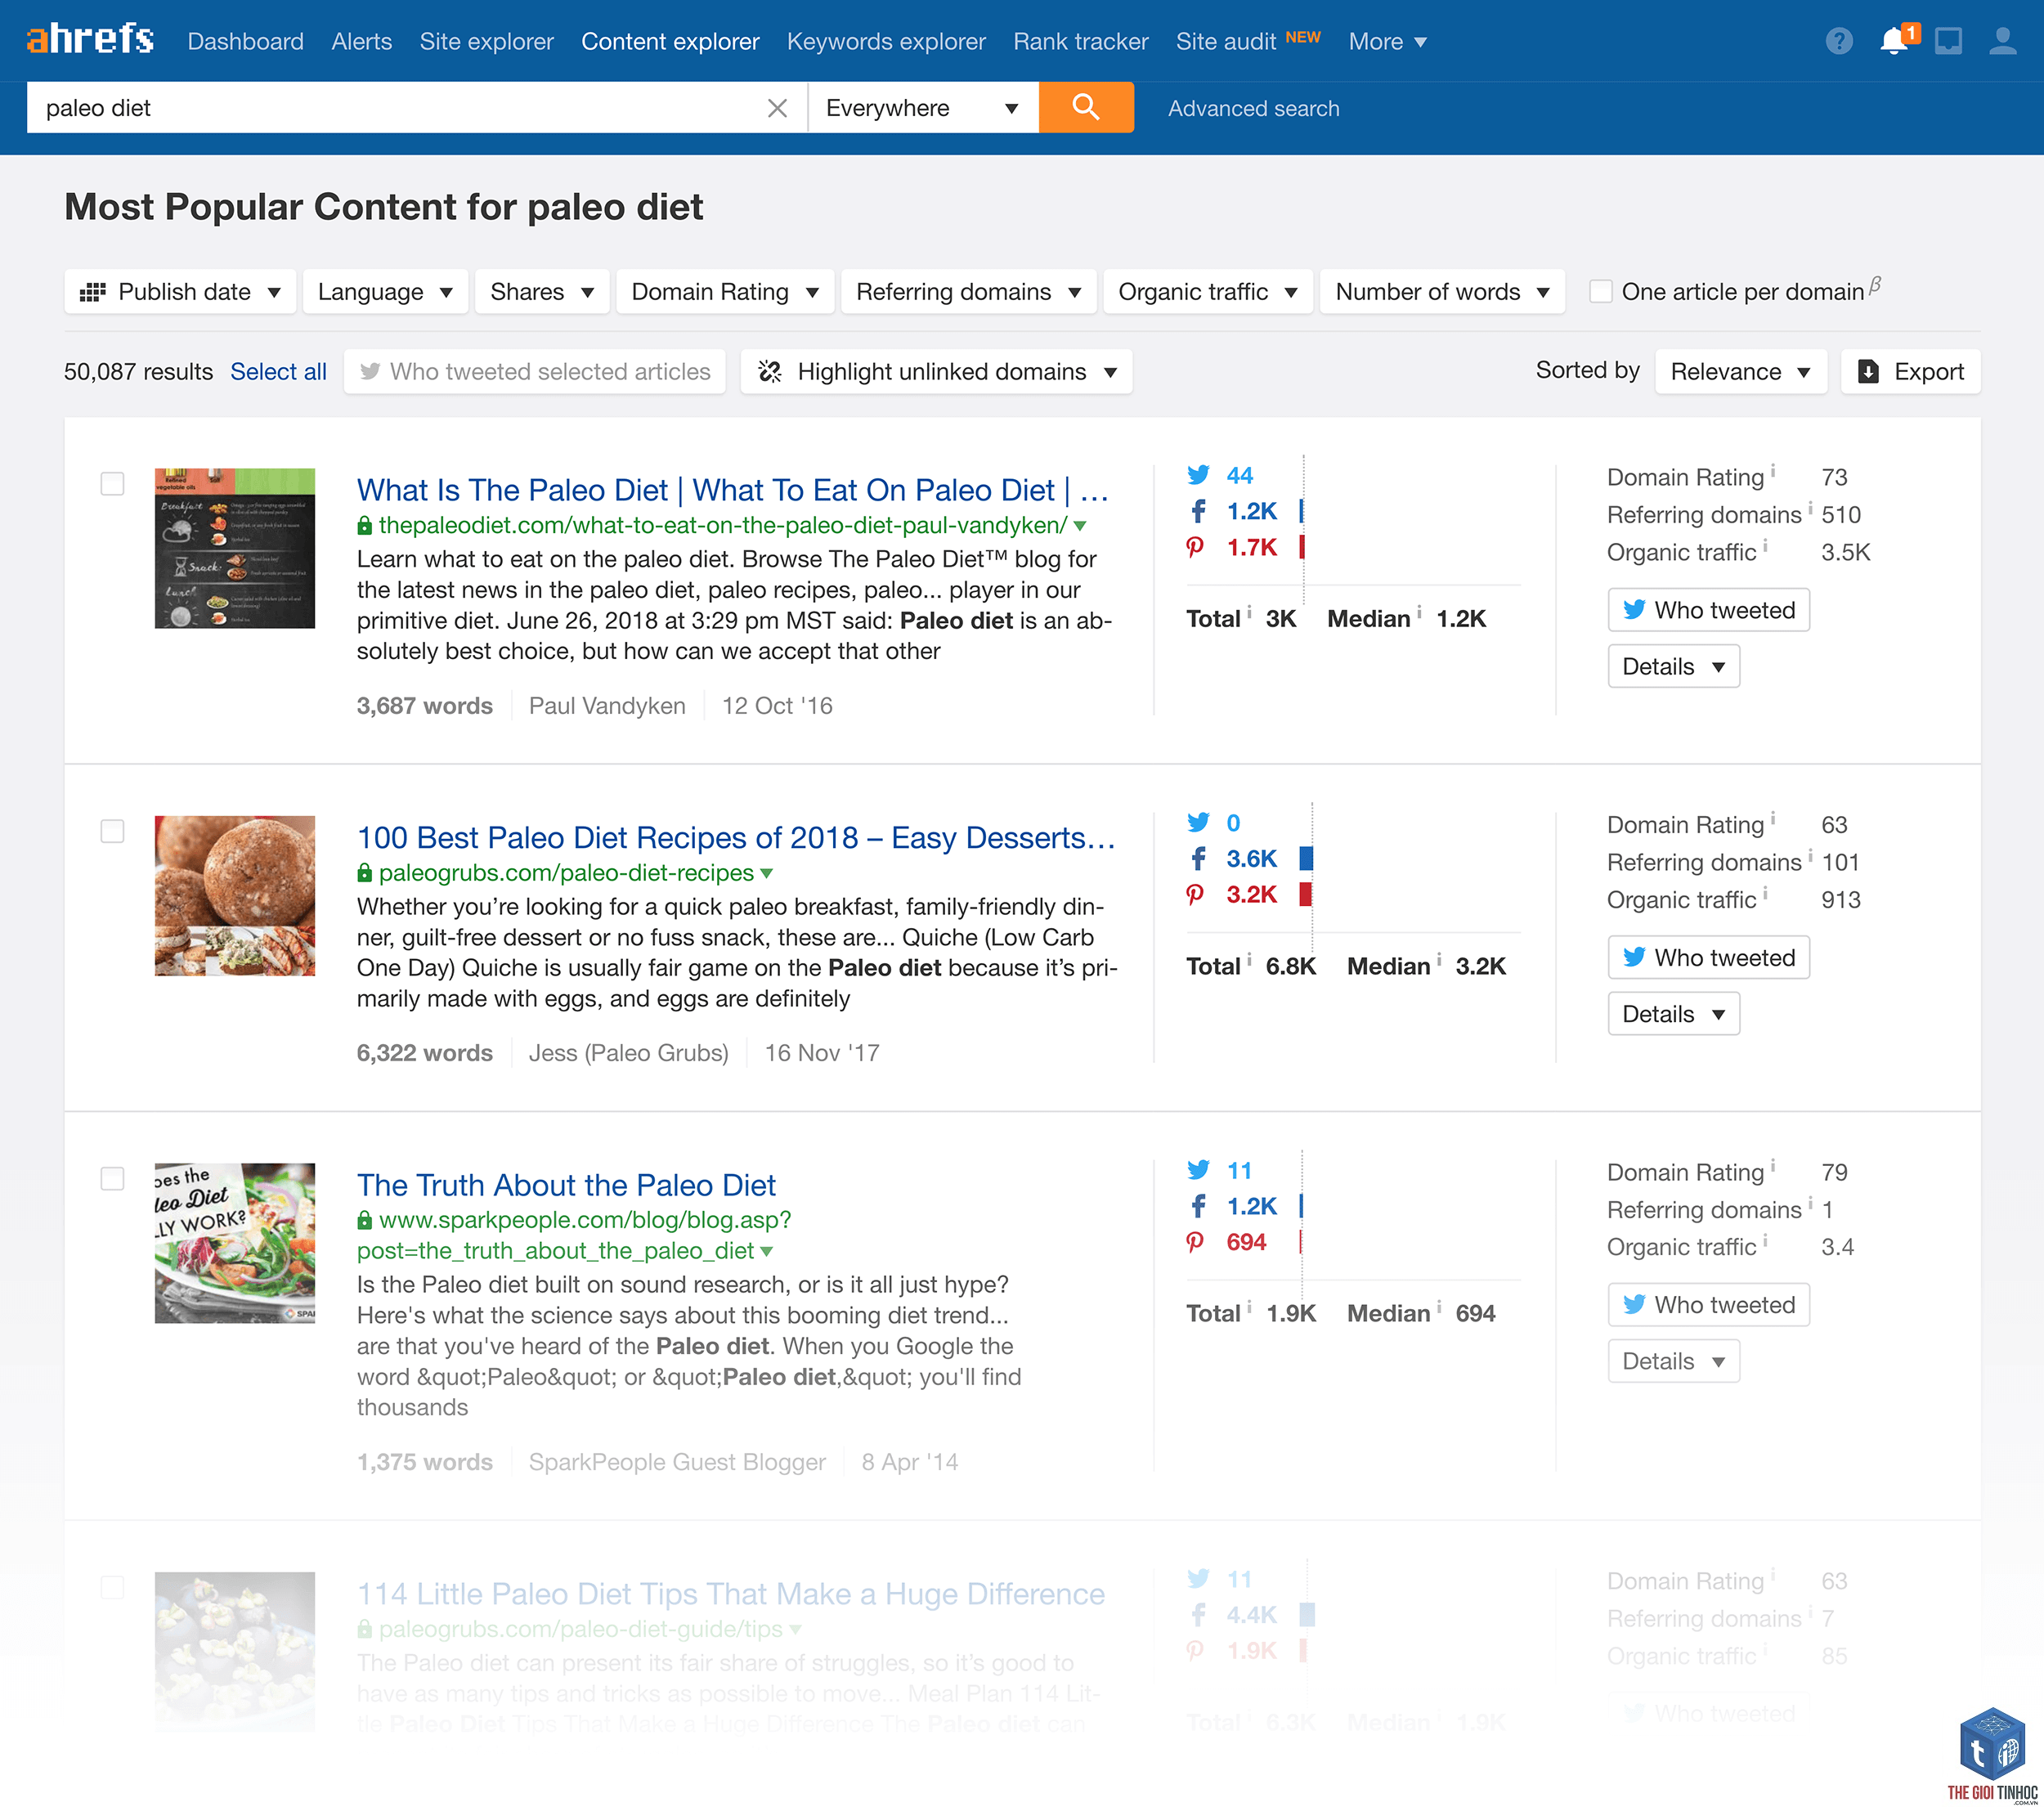This screenshot has width=2044, height=1807.
Task: Open the user account profile icon
Action: tap(2002, 41)
